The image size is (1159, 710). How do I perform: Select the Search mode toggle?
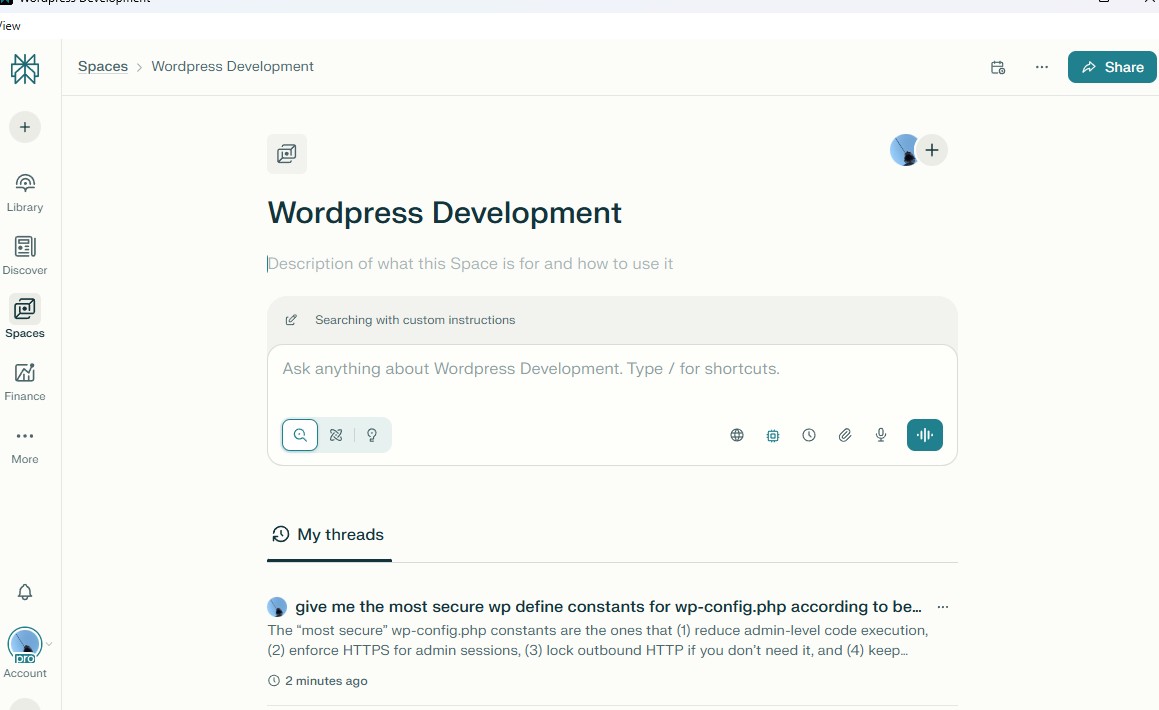click(x=300, y=435)
